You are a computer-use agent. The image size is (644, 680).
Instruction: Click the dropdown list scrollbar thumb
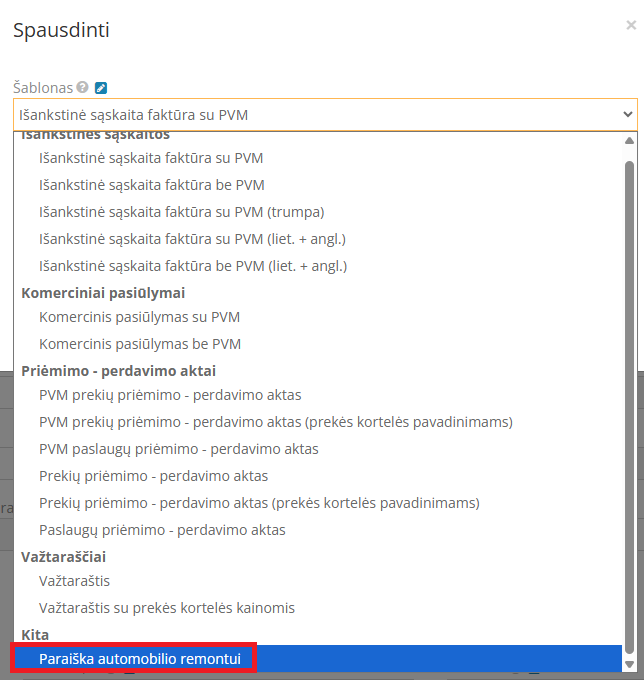coord(629,400)
